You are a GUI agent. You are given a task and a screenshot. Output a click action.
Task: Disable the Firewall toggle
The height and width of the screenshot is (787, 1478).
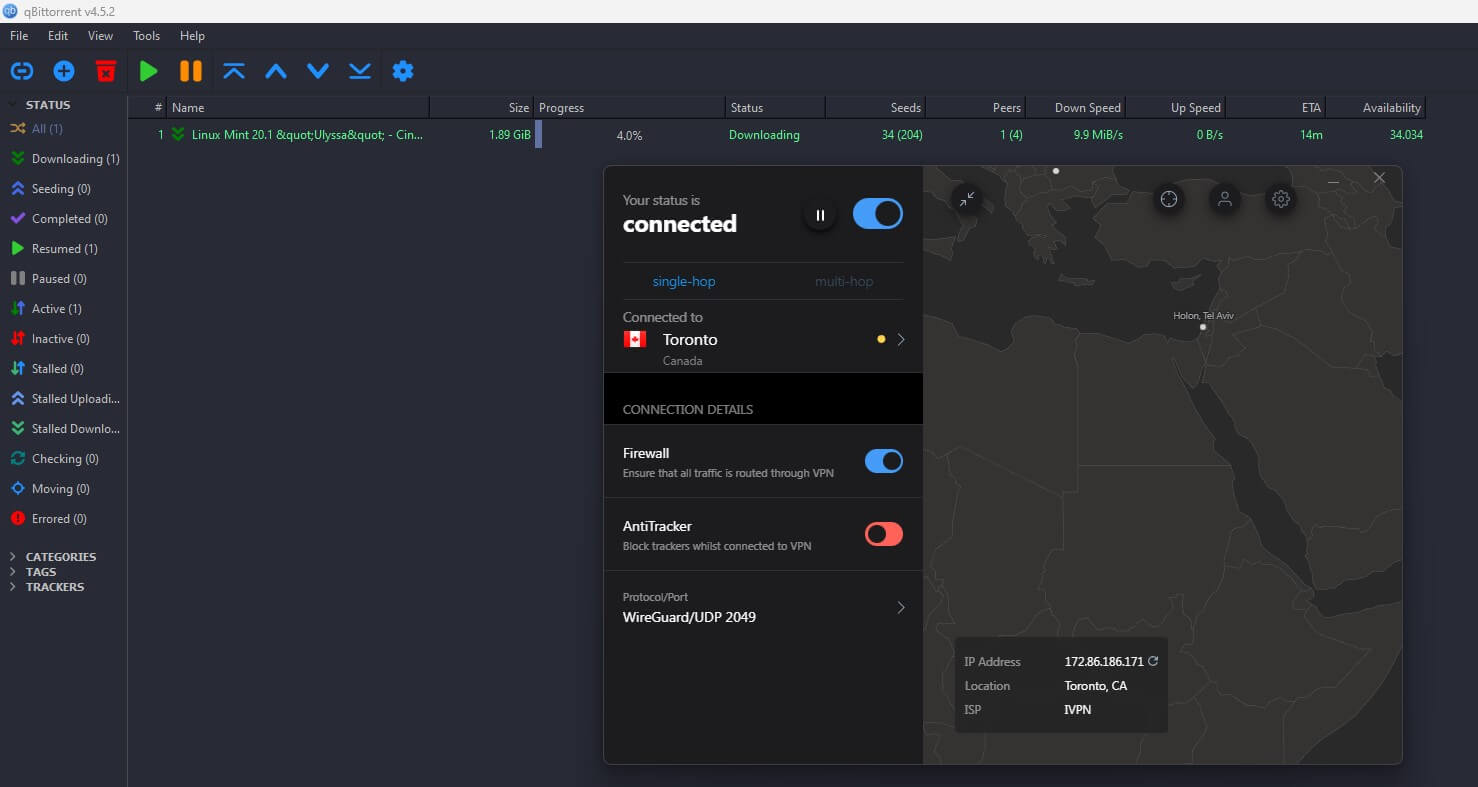point(884,461)
